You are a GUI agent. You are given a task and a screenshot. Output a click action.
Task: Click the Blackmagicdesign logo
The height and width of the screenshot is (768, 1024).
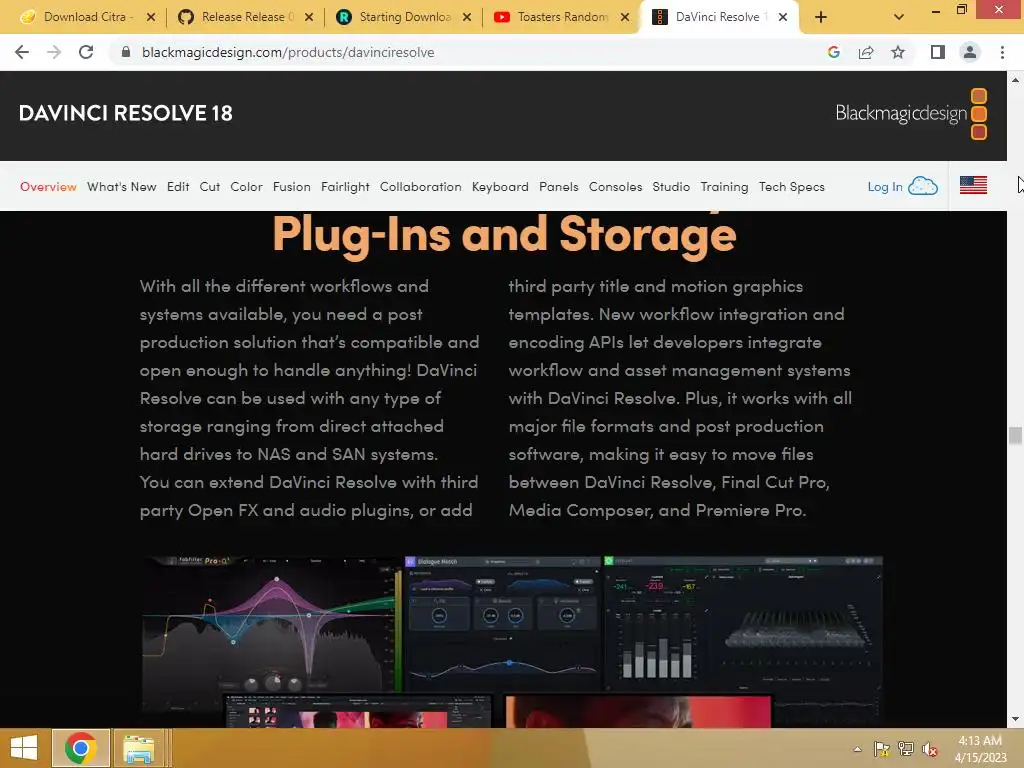911,114
